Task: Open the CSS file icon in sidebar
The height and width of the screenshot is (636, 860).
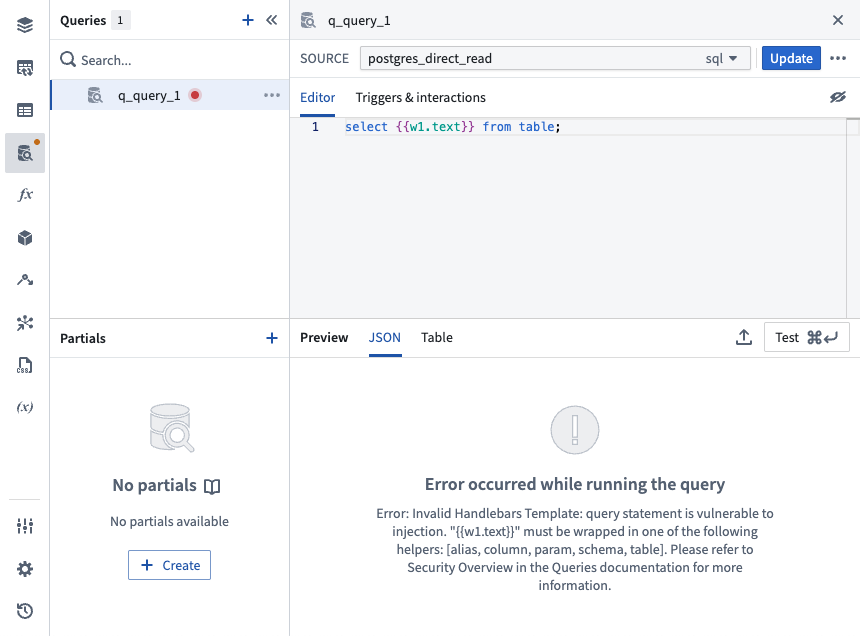Action: (x=25, y=365)
